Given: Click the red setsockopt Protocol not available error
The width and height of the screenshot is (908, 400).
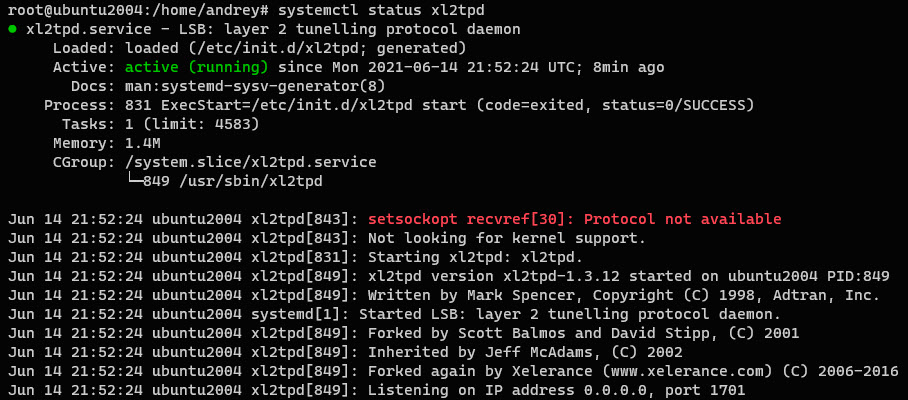Looking at the screenshot, I should [x=574, y=219].
